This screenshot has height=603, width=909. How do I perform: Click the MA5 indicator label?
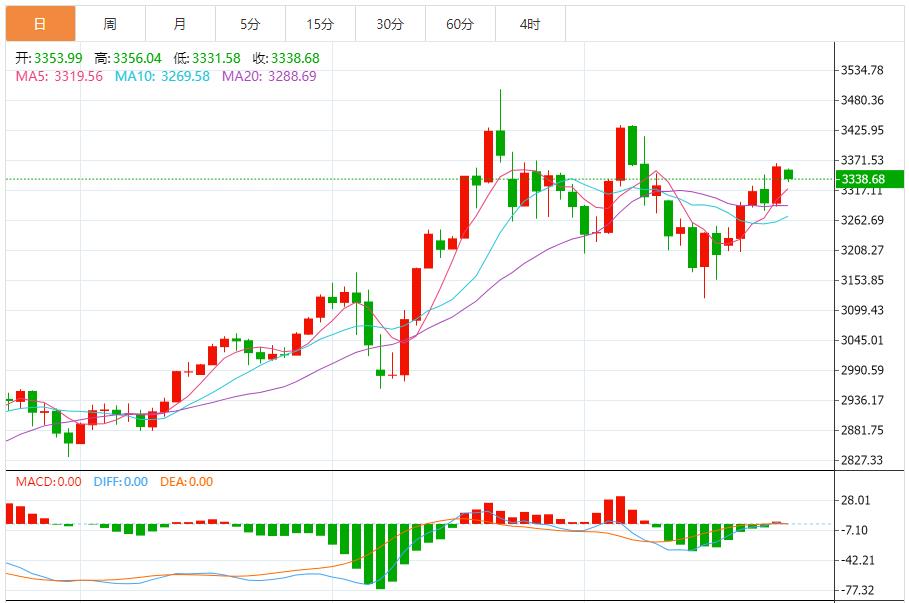[59, 76]
